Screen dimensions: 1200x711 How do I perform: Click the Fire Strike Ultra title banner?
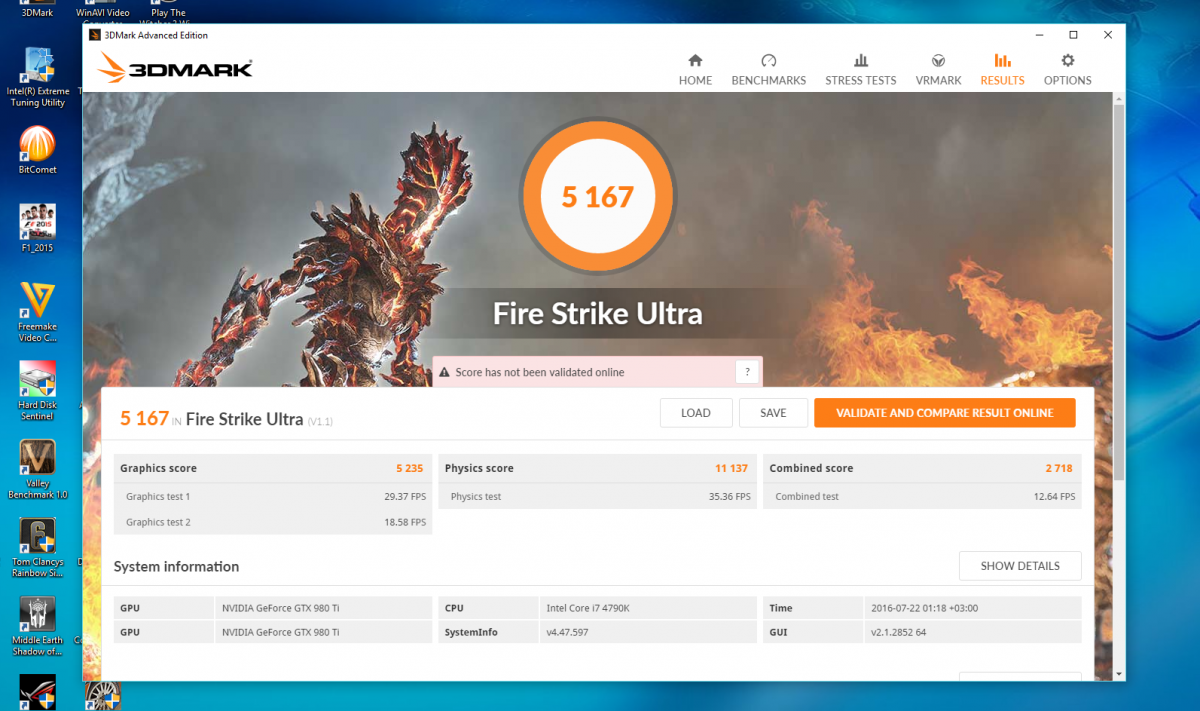(598, 314)
